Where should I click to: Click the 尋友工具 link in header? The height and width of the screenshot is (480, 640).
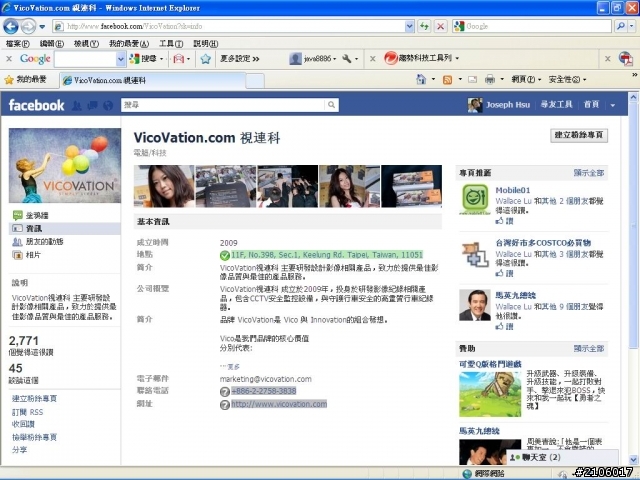pyautogui.click(x=556, y=105)
